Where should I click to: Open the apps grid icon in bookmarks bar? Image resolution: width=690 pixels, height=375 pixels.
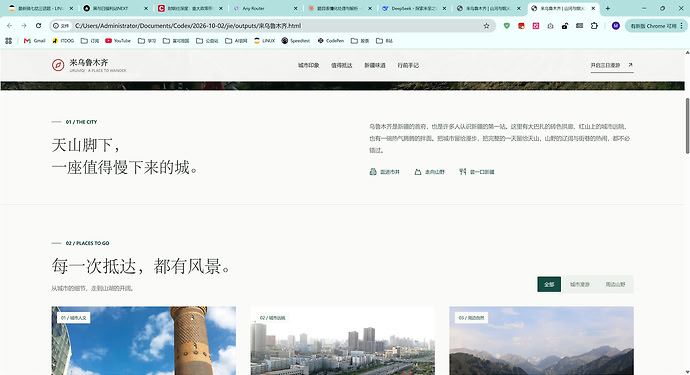[8, 41]
